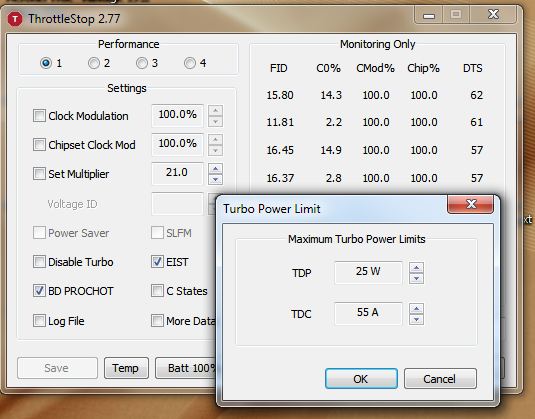The height and width of the screenshot is (419, 535).
Task: Click the FID column header
Action: coord(279,68)
